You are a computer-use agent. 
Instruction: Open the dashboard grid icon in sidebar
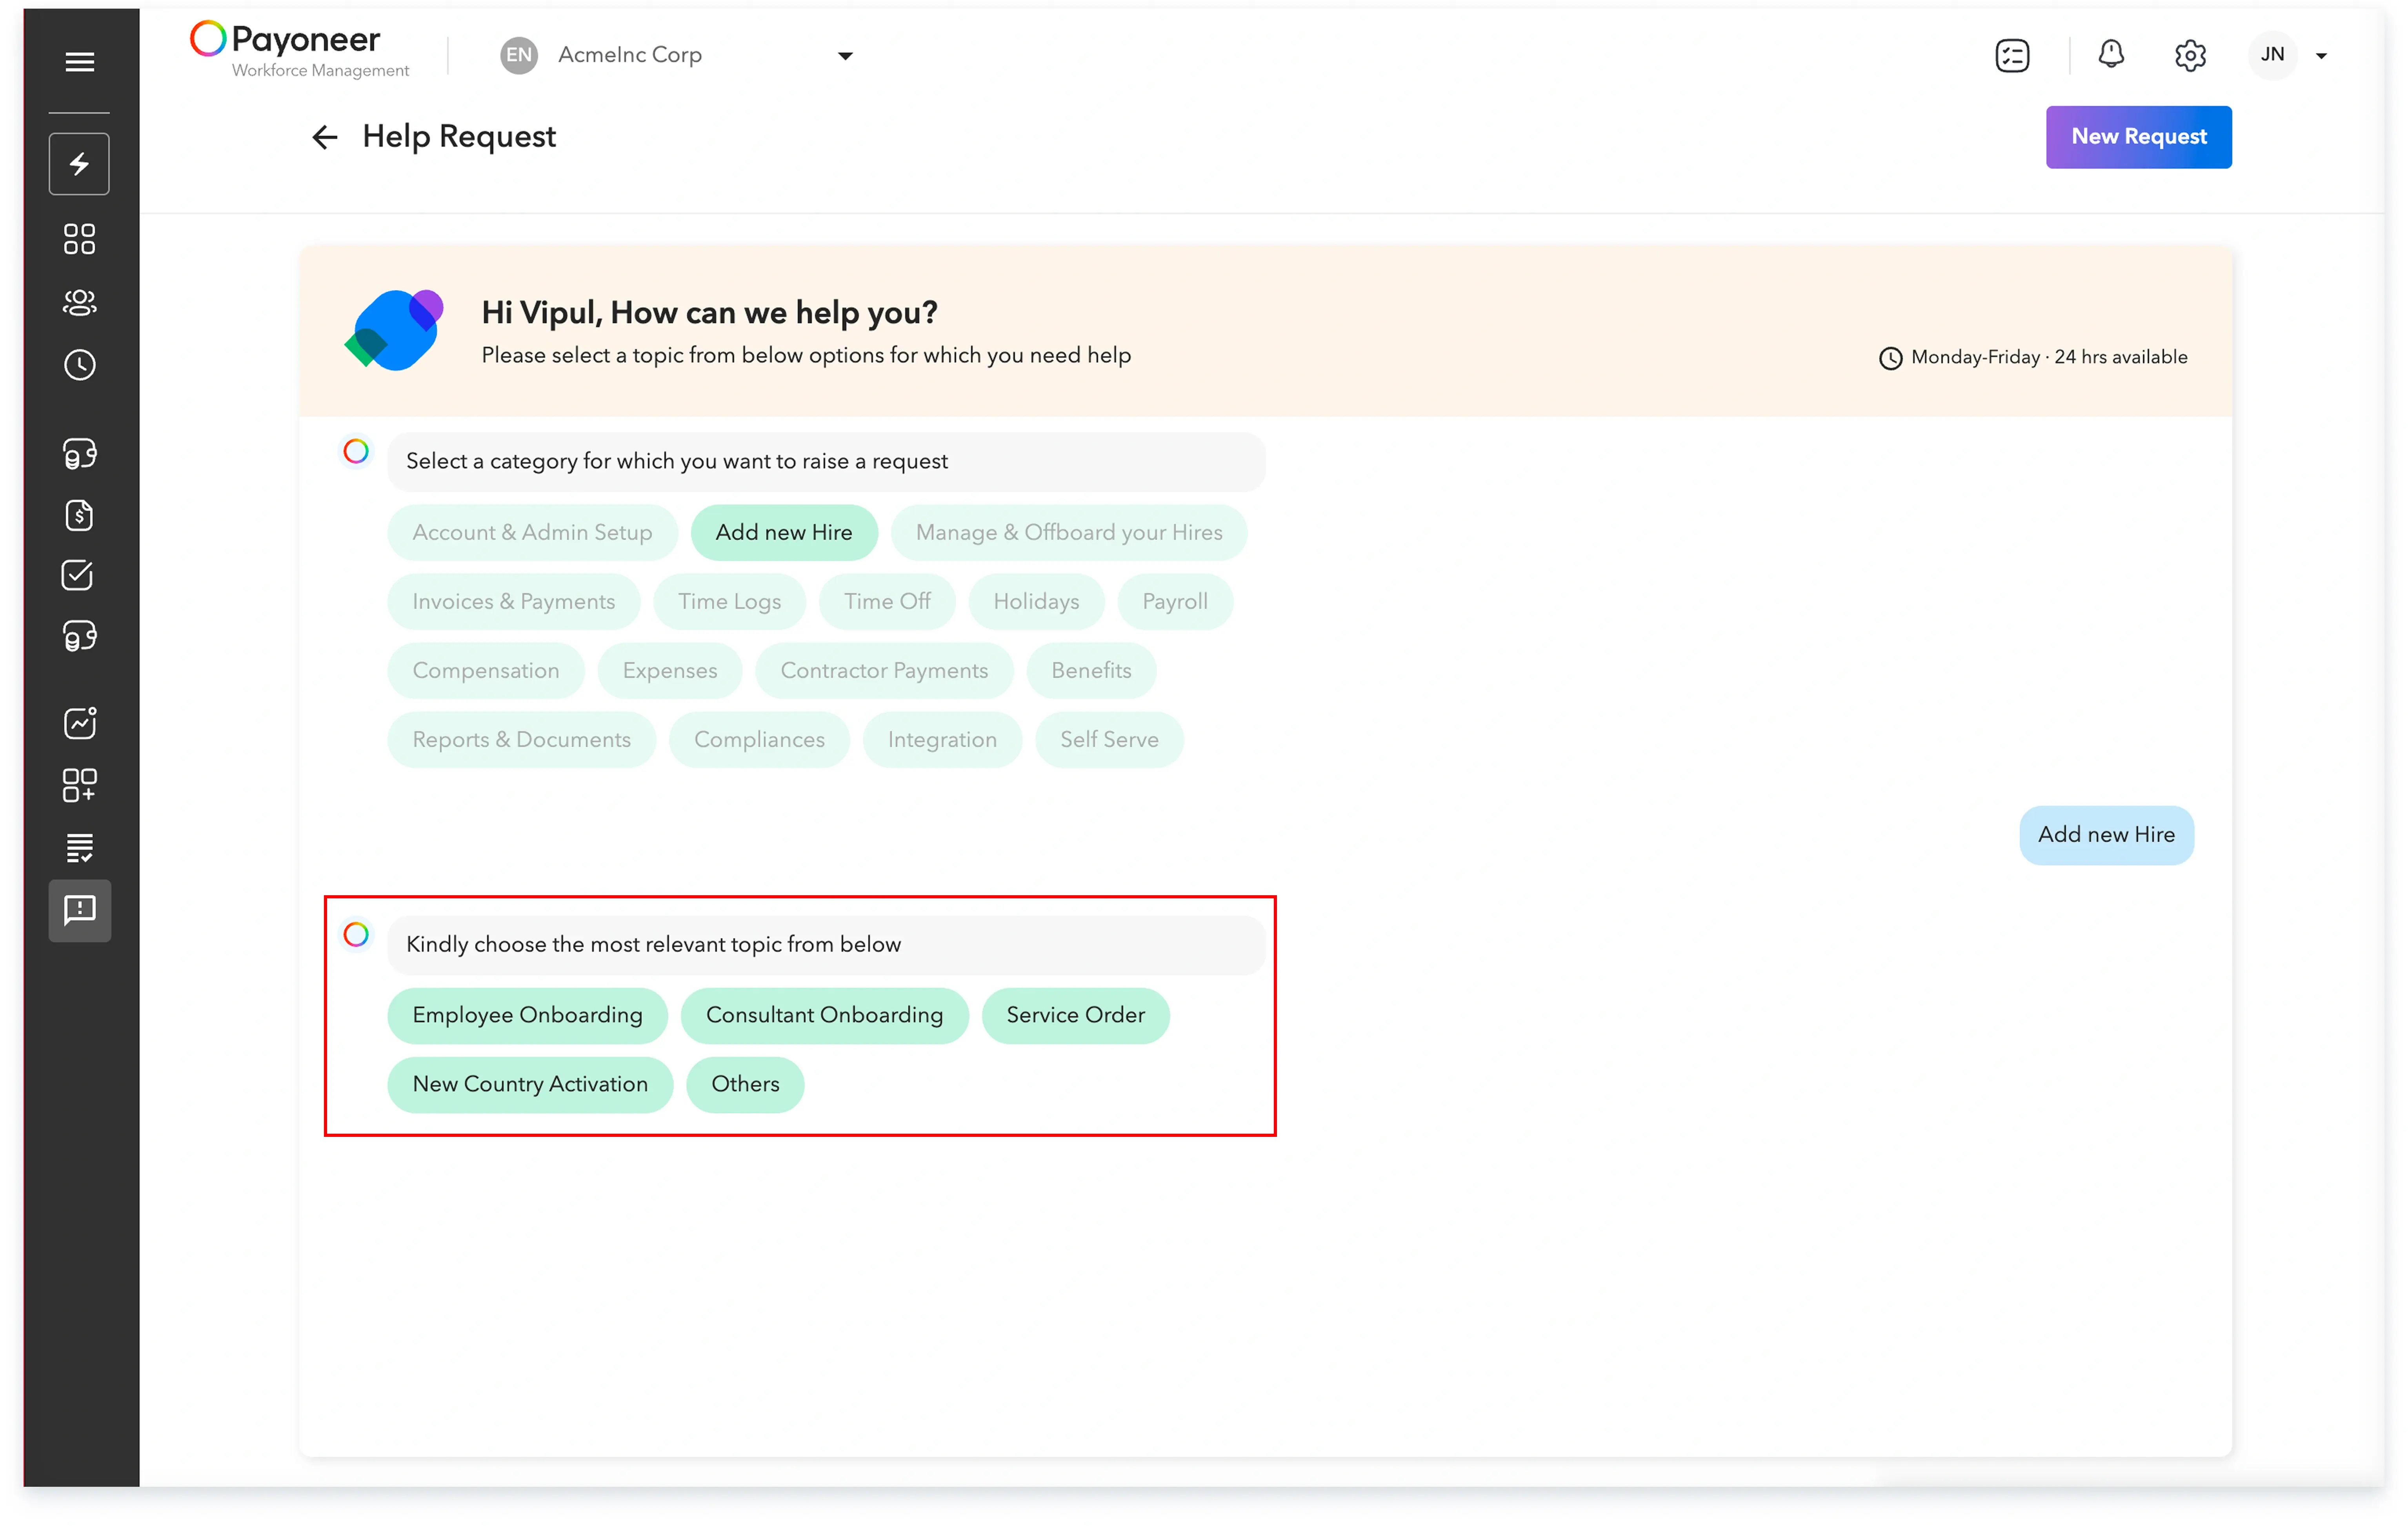point(79,239)
